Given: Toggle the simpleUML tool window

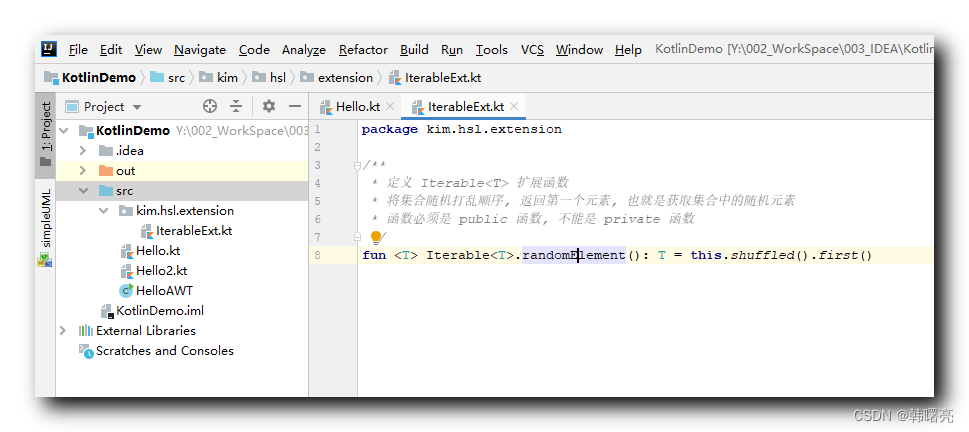Looking at the screenshot, I should (46, 226).
